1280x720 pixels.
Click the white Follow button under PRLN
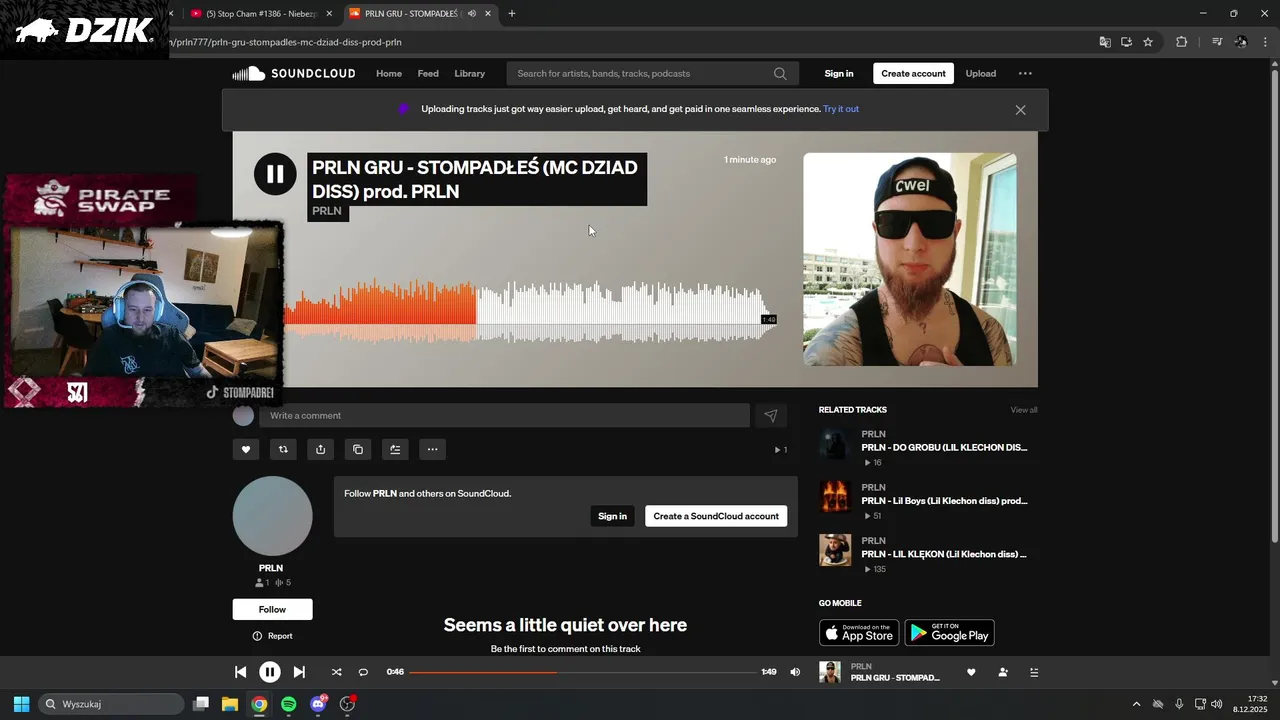click(x=272, y=609)
